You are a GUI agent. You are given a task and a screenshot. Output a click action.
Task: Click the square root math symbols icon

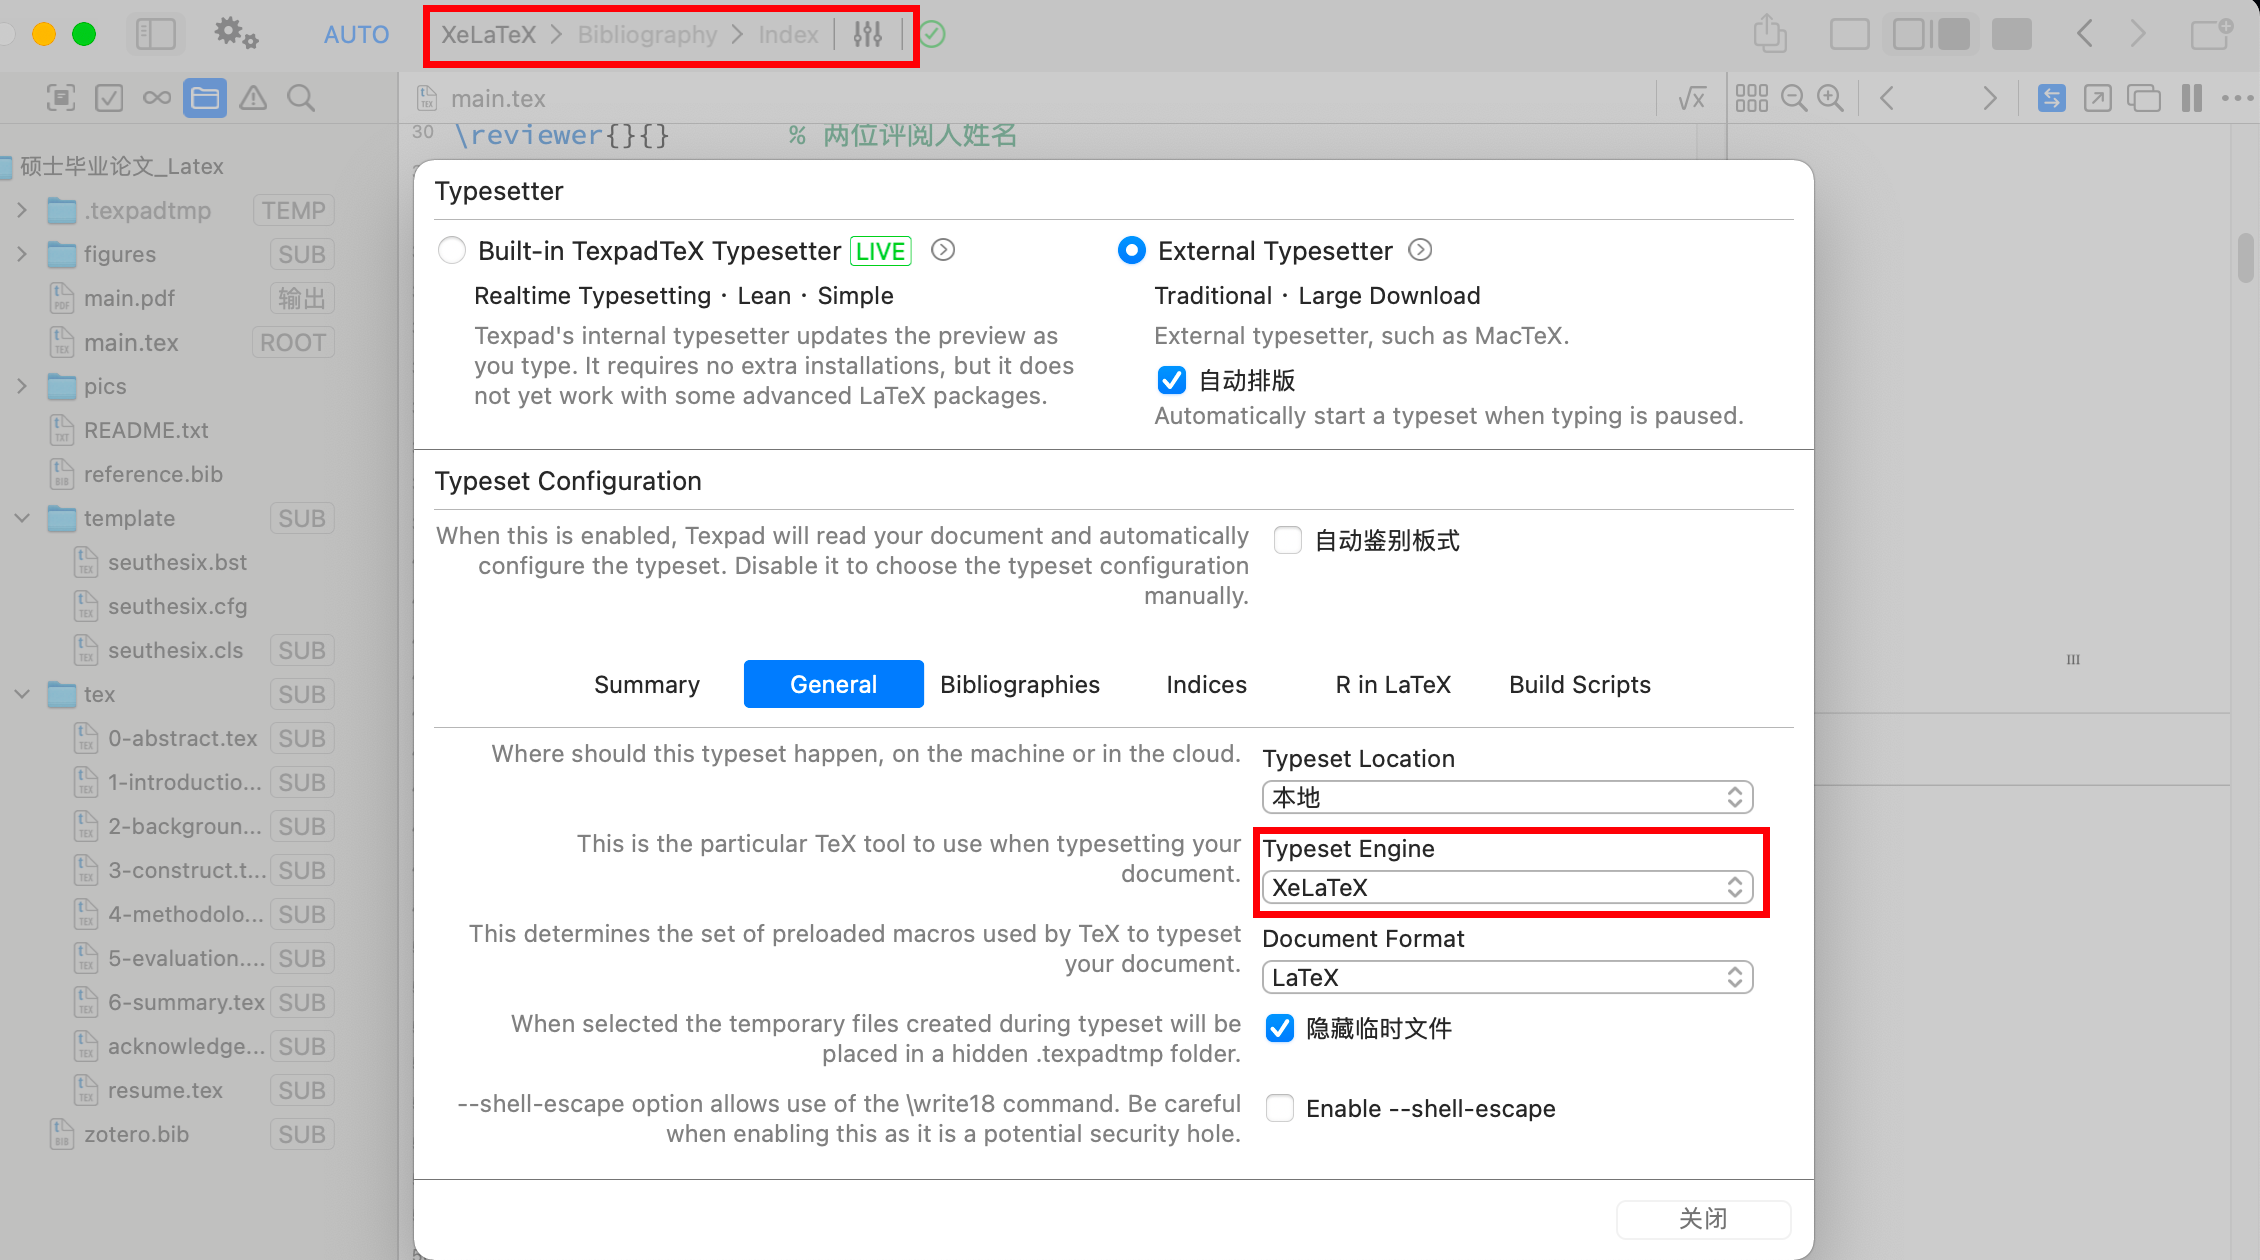1691,98
